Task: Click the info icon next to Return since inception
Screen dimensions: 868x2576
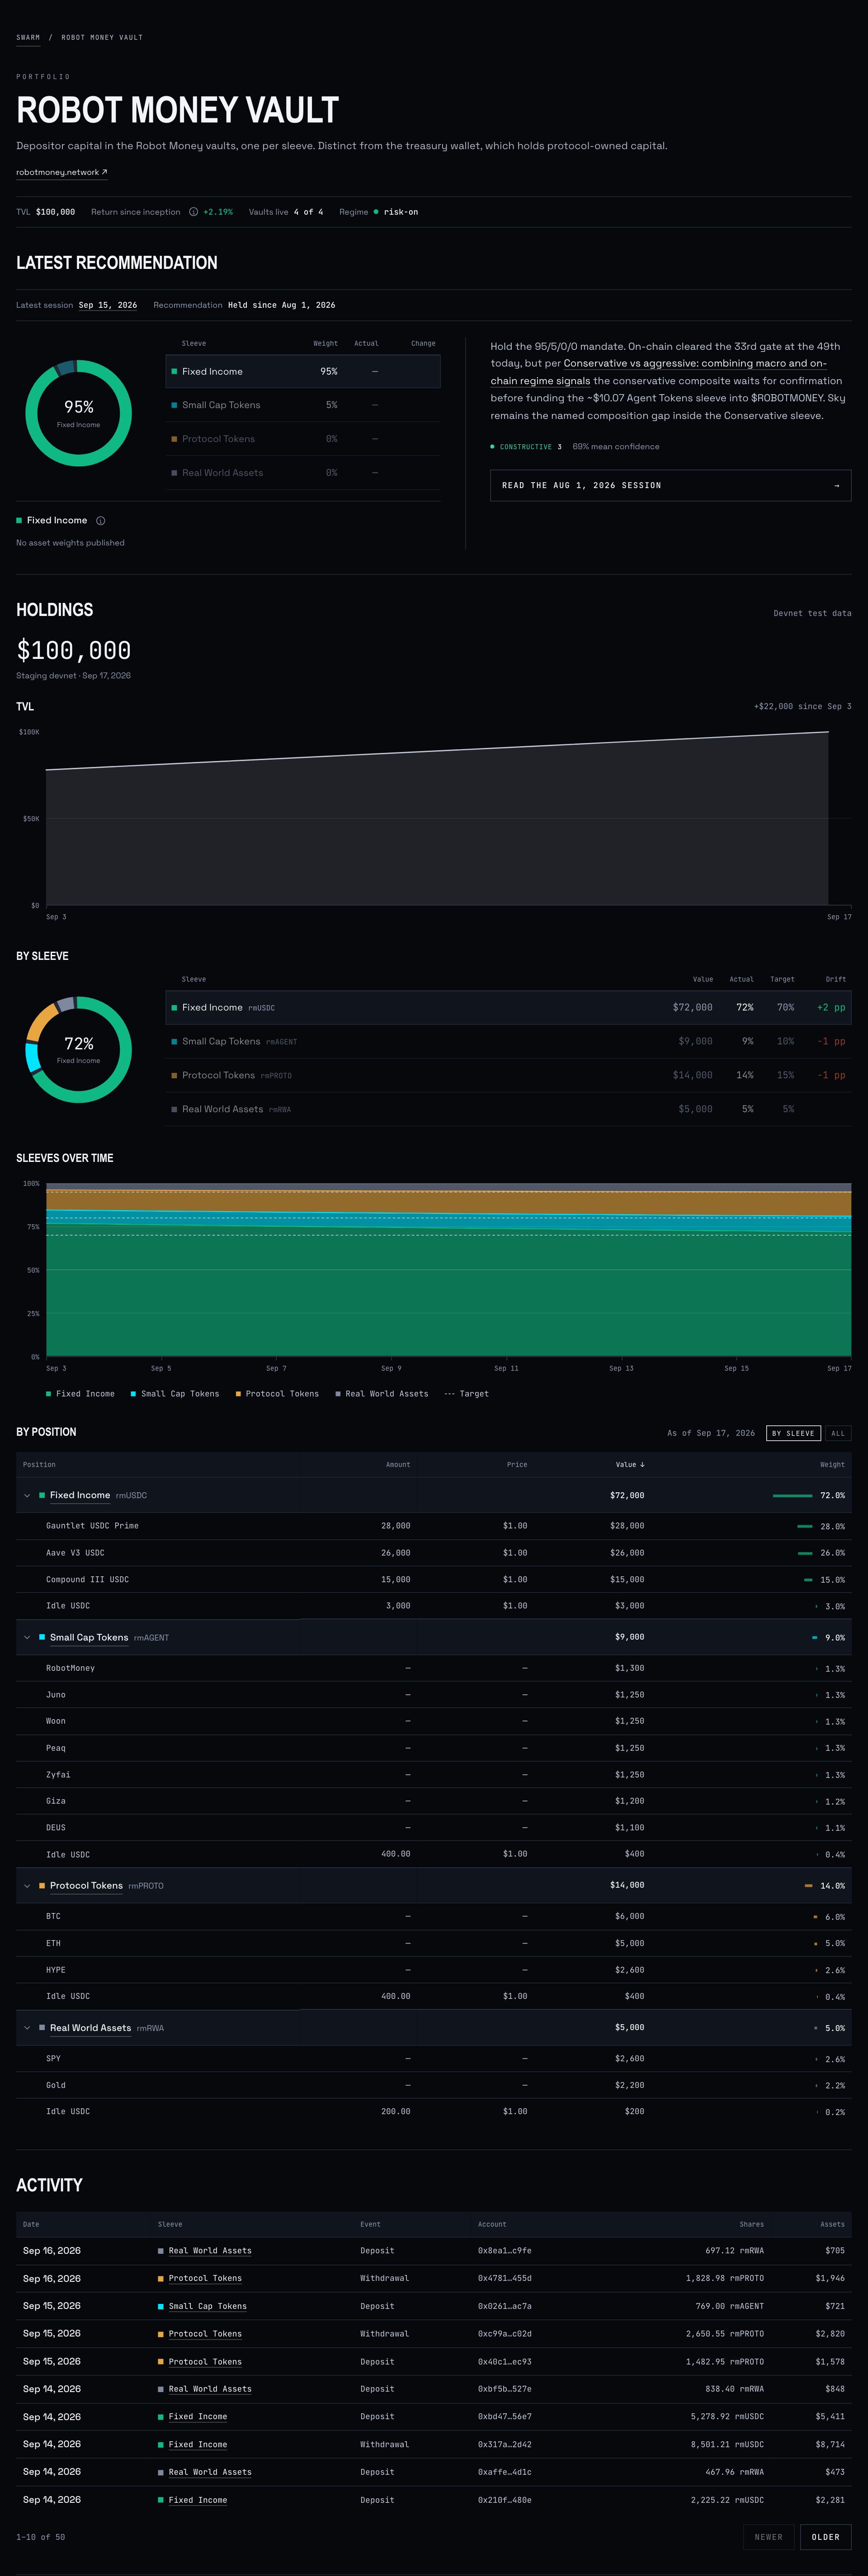Action: (x=193, y=212)
